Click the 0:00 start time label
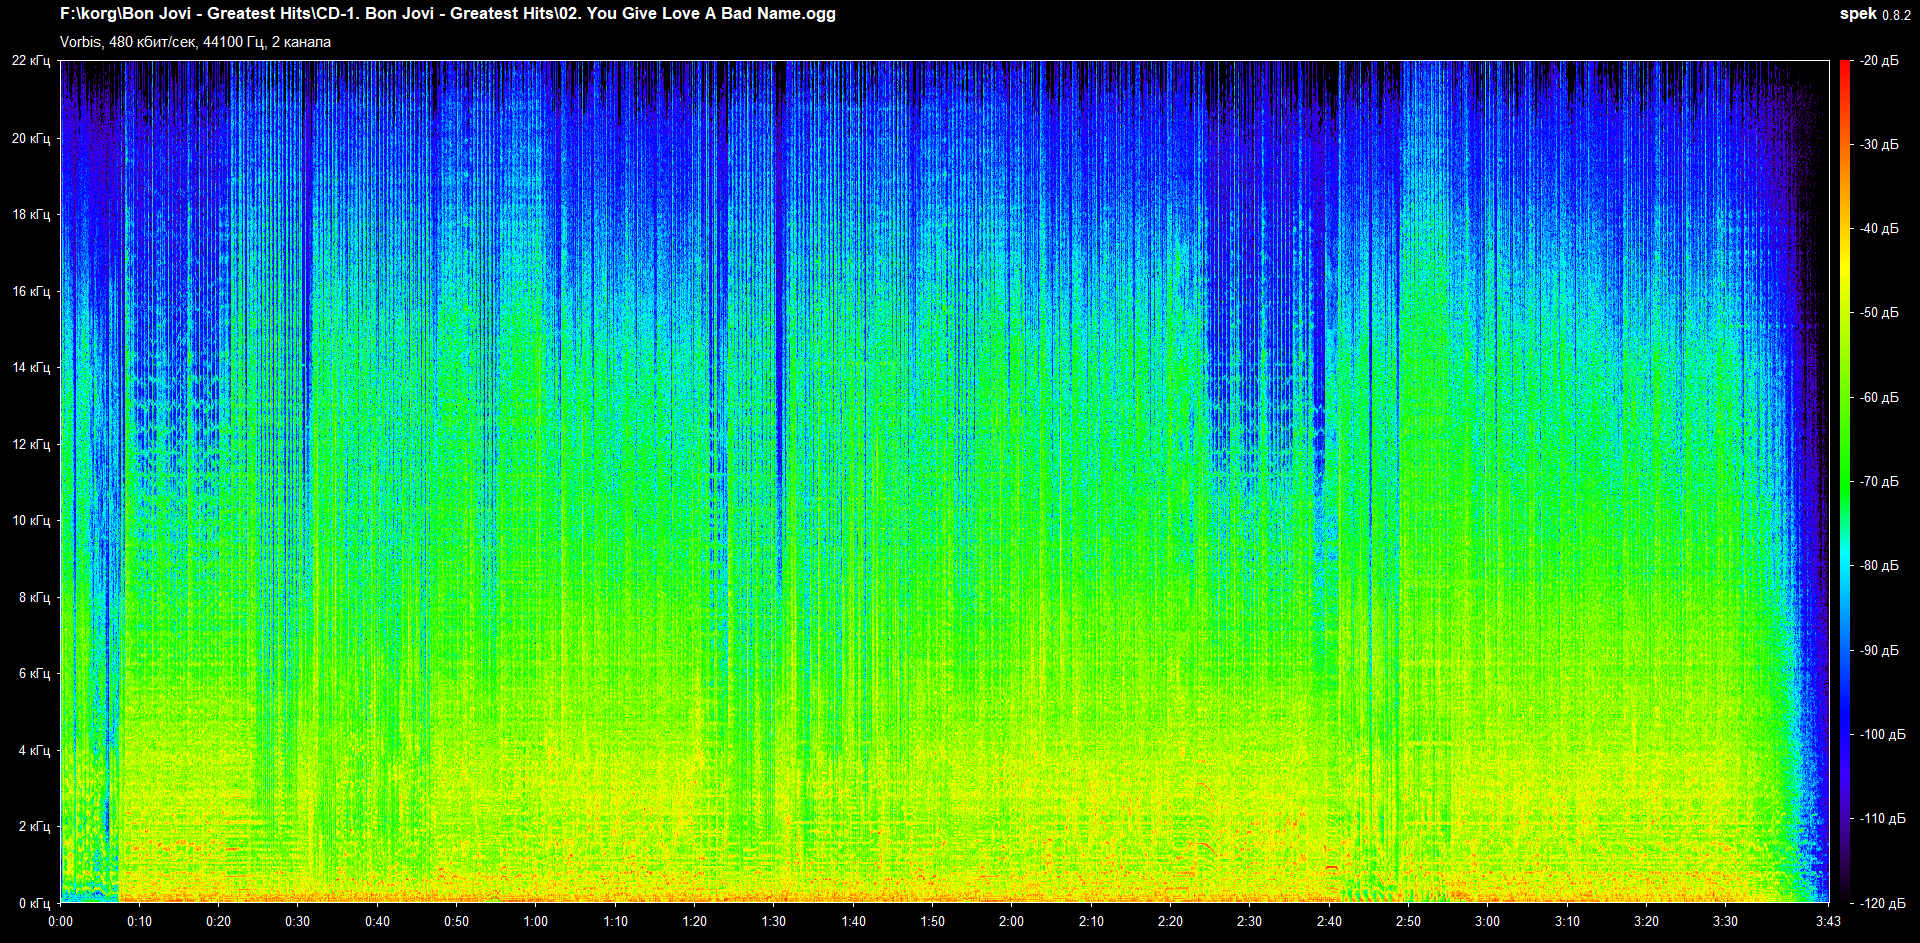 coord(61,921)
